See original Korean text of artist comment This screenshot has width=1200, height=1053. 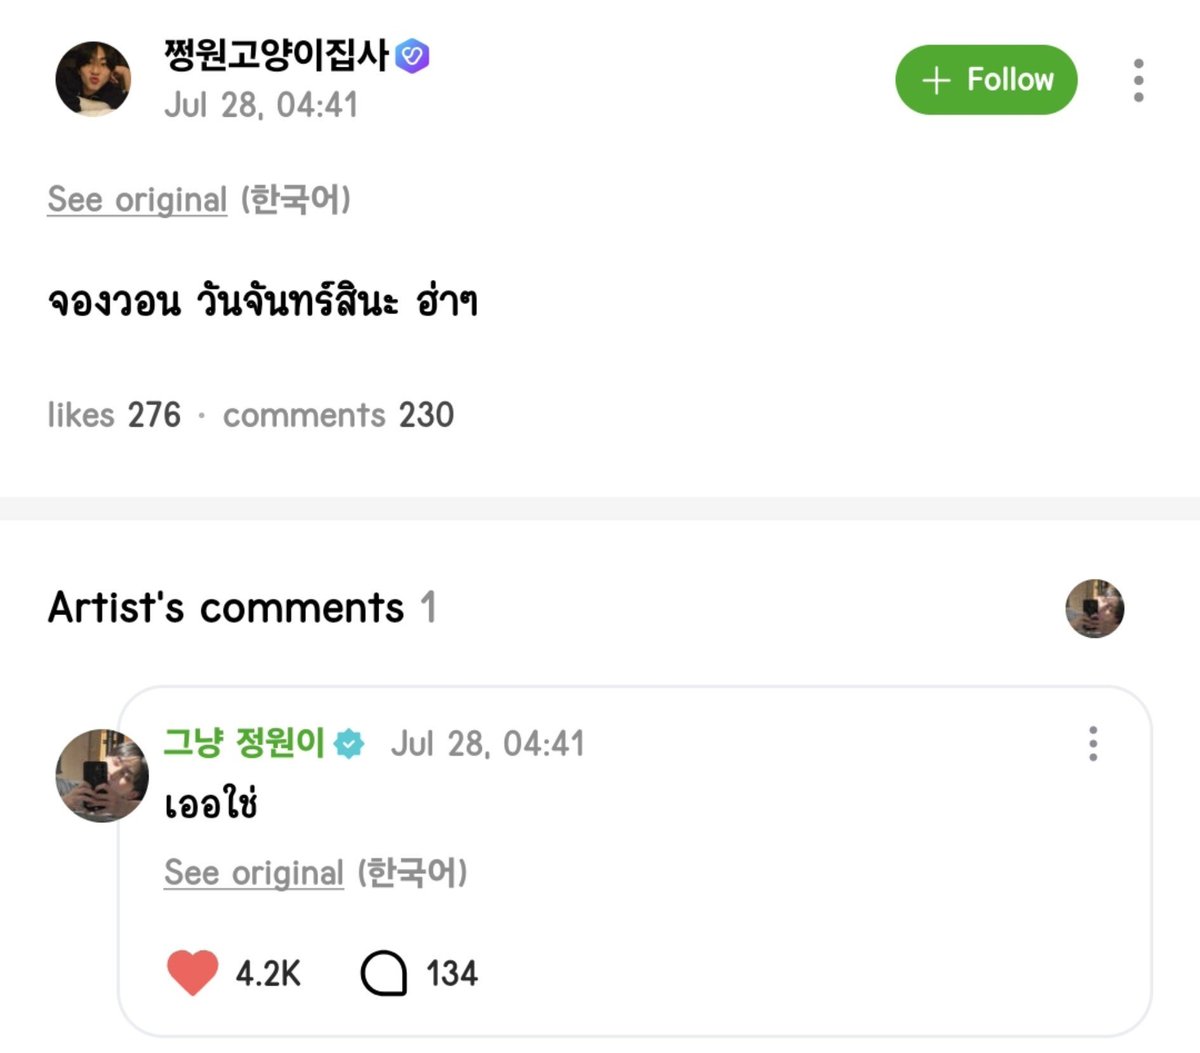[254, 873]
